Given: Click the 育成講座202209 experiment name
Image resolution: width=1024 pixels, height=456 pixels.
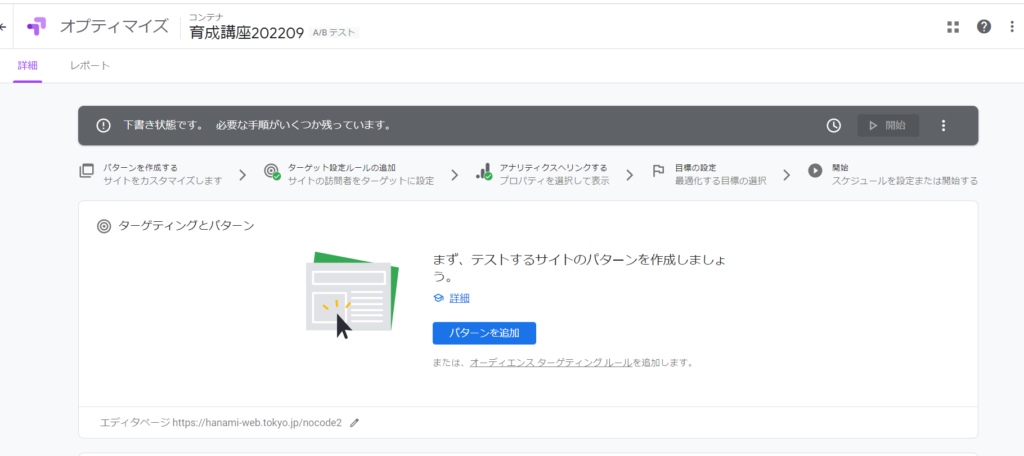Looking at the screenshot, I should 245,33.
